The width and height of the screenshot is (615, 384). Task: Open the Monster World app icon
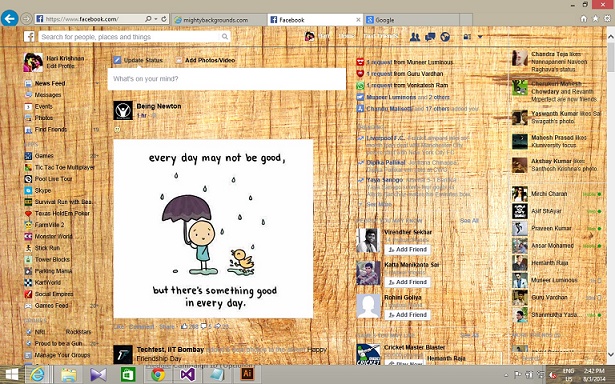[x=28, y=236]
